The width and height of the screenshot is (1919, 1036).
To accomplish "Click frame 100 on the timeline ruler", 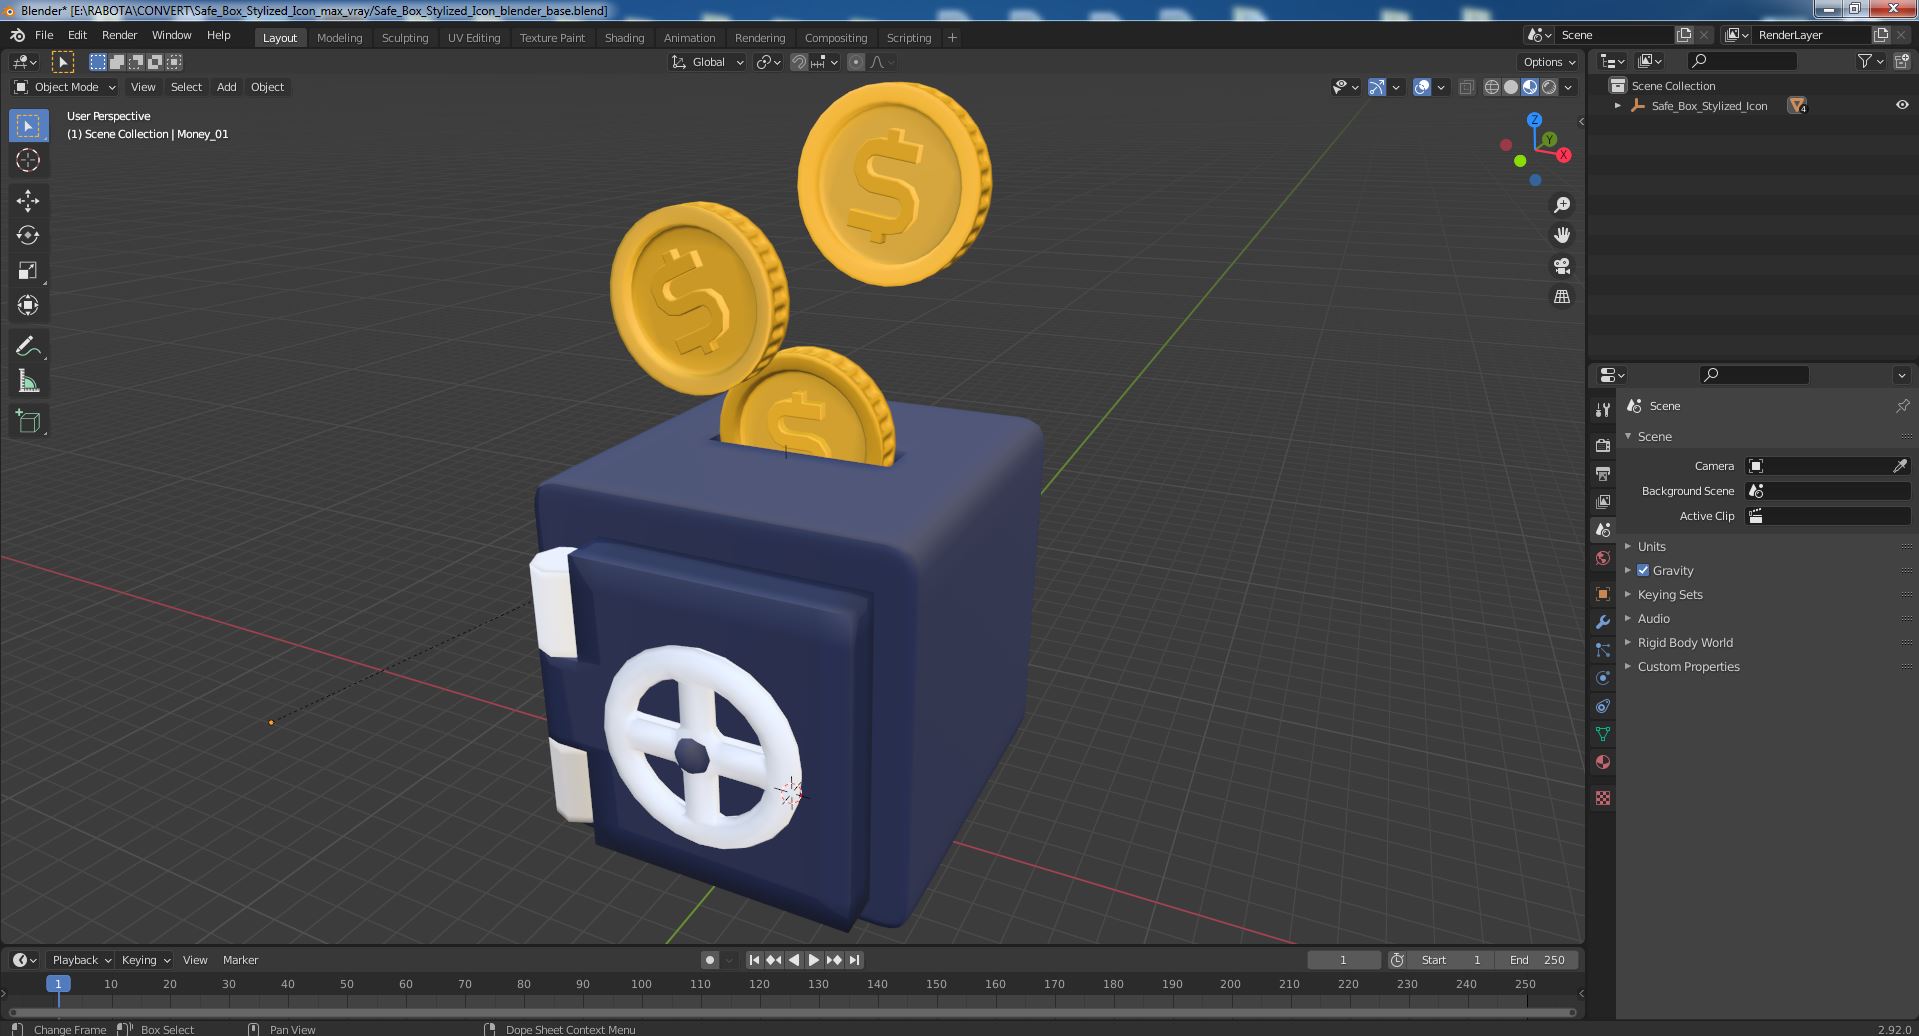I will pos(641,984).
